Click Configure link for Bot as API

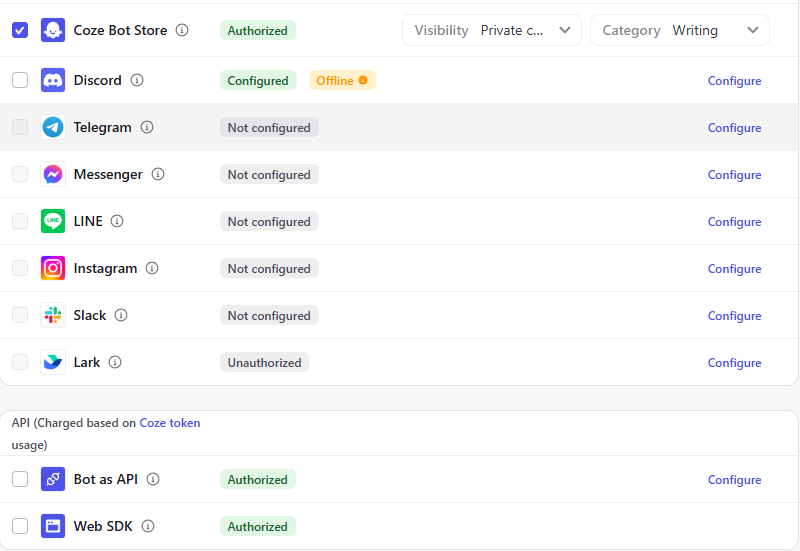[x=734, y=480]
